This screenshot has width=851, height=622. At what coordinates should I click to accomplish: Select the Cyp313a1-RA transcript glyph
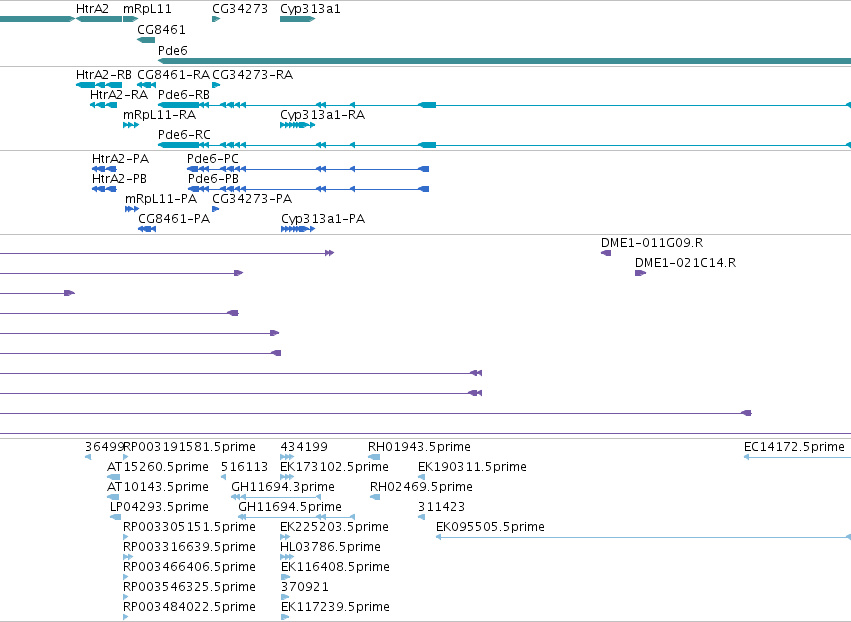tap(297, 125)
